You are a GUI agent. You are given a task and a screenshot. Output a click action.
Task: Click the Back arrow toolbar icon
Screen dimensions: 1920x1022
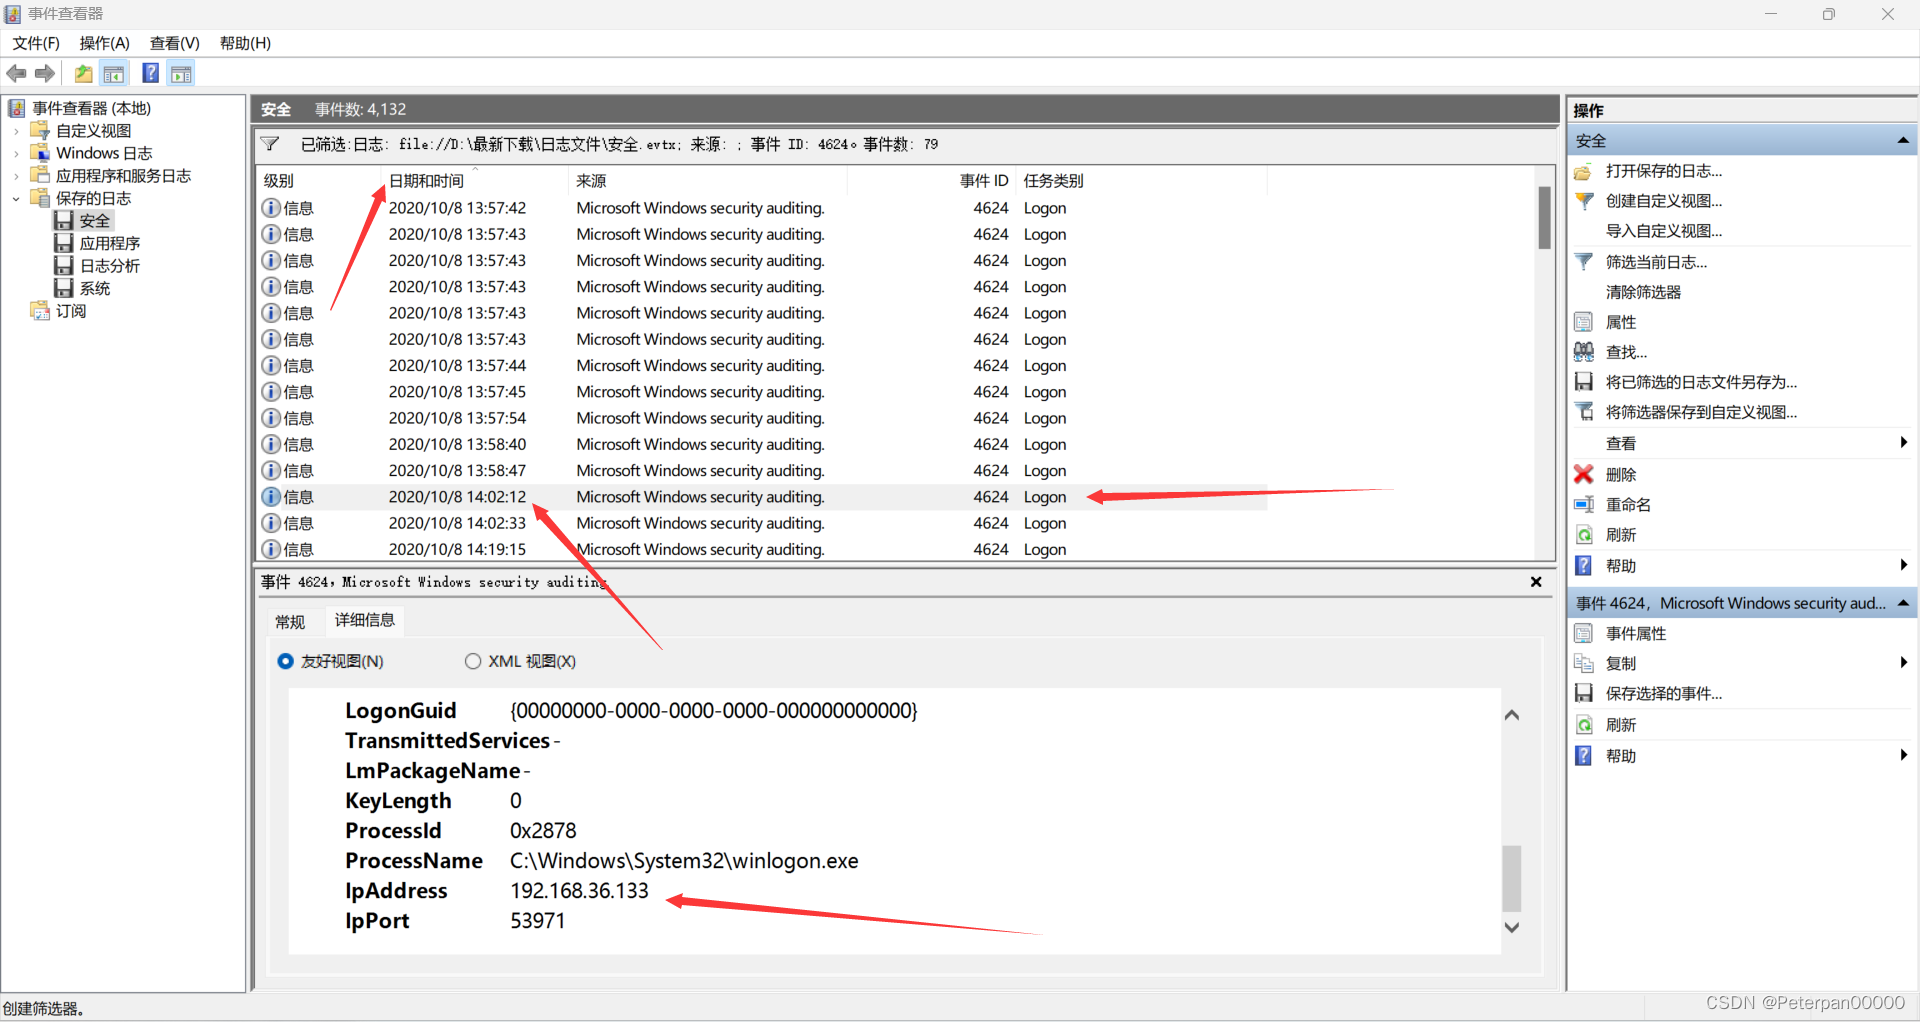(17, 73)
